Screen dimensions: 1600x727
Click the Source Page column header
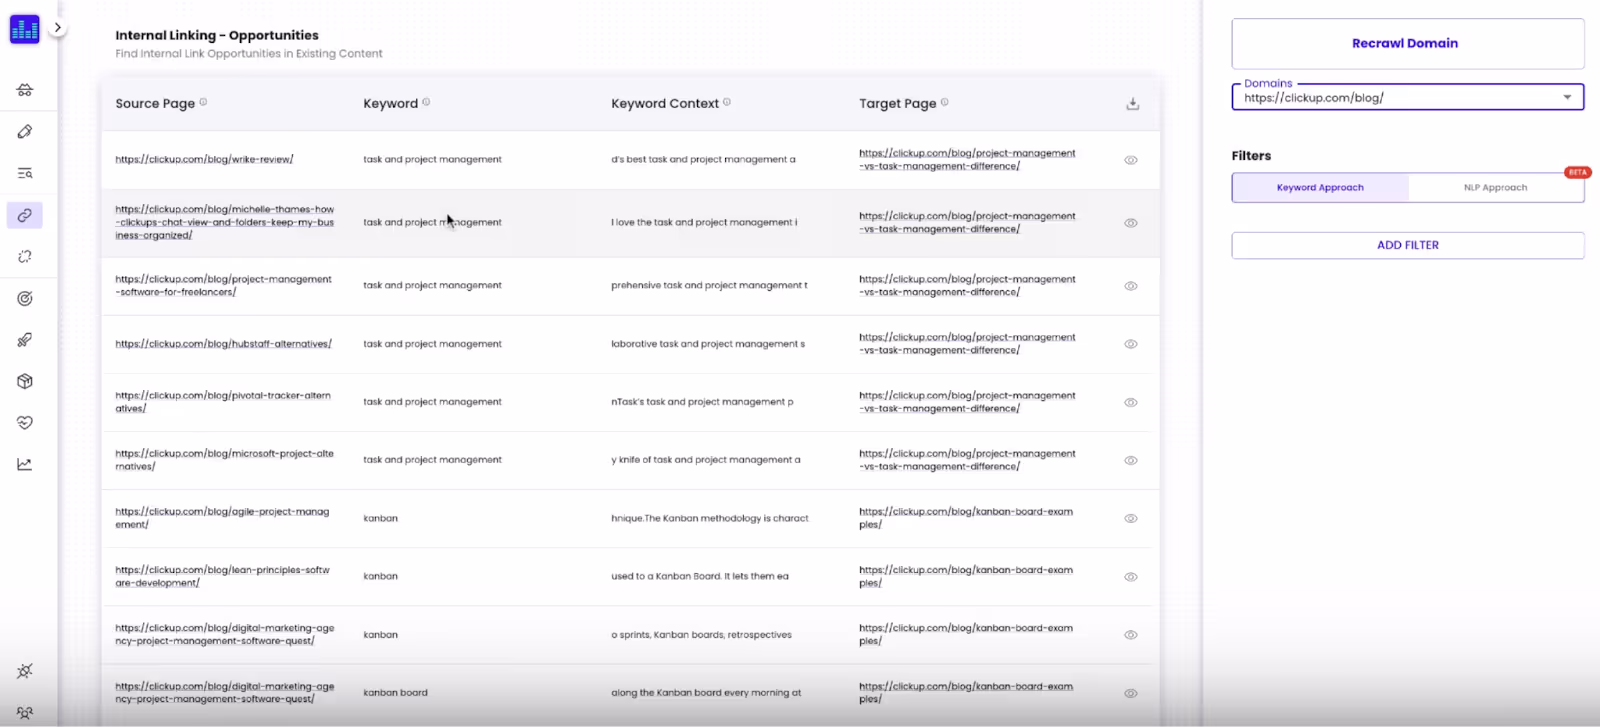pos(155,103)
